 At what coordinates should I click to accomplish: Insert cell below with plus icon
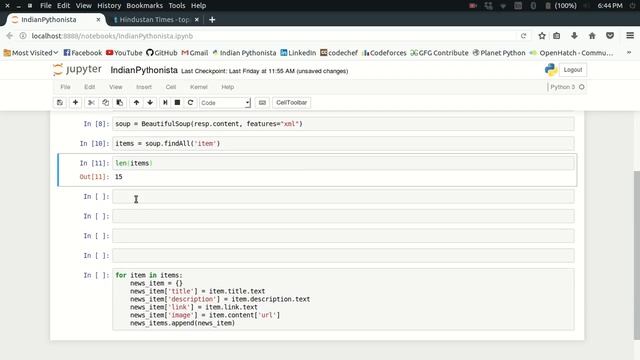coord(75,102)
